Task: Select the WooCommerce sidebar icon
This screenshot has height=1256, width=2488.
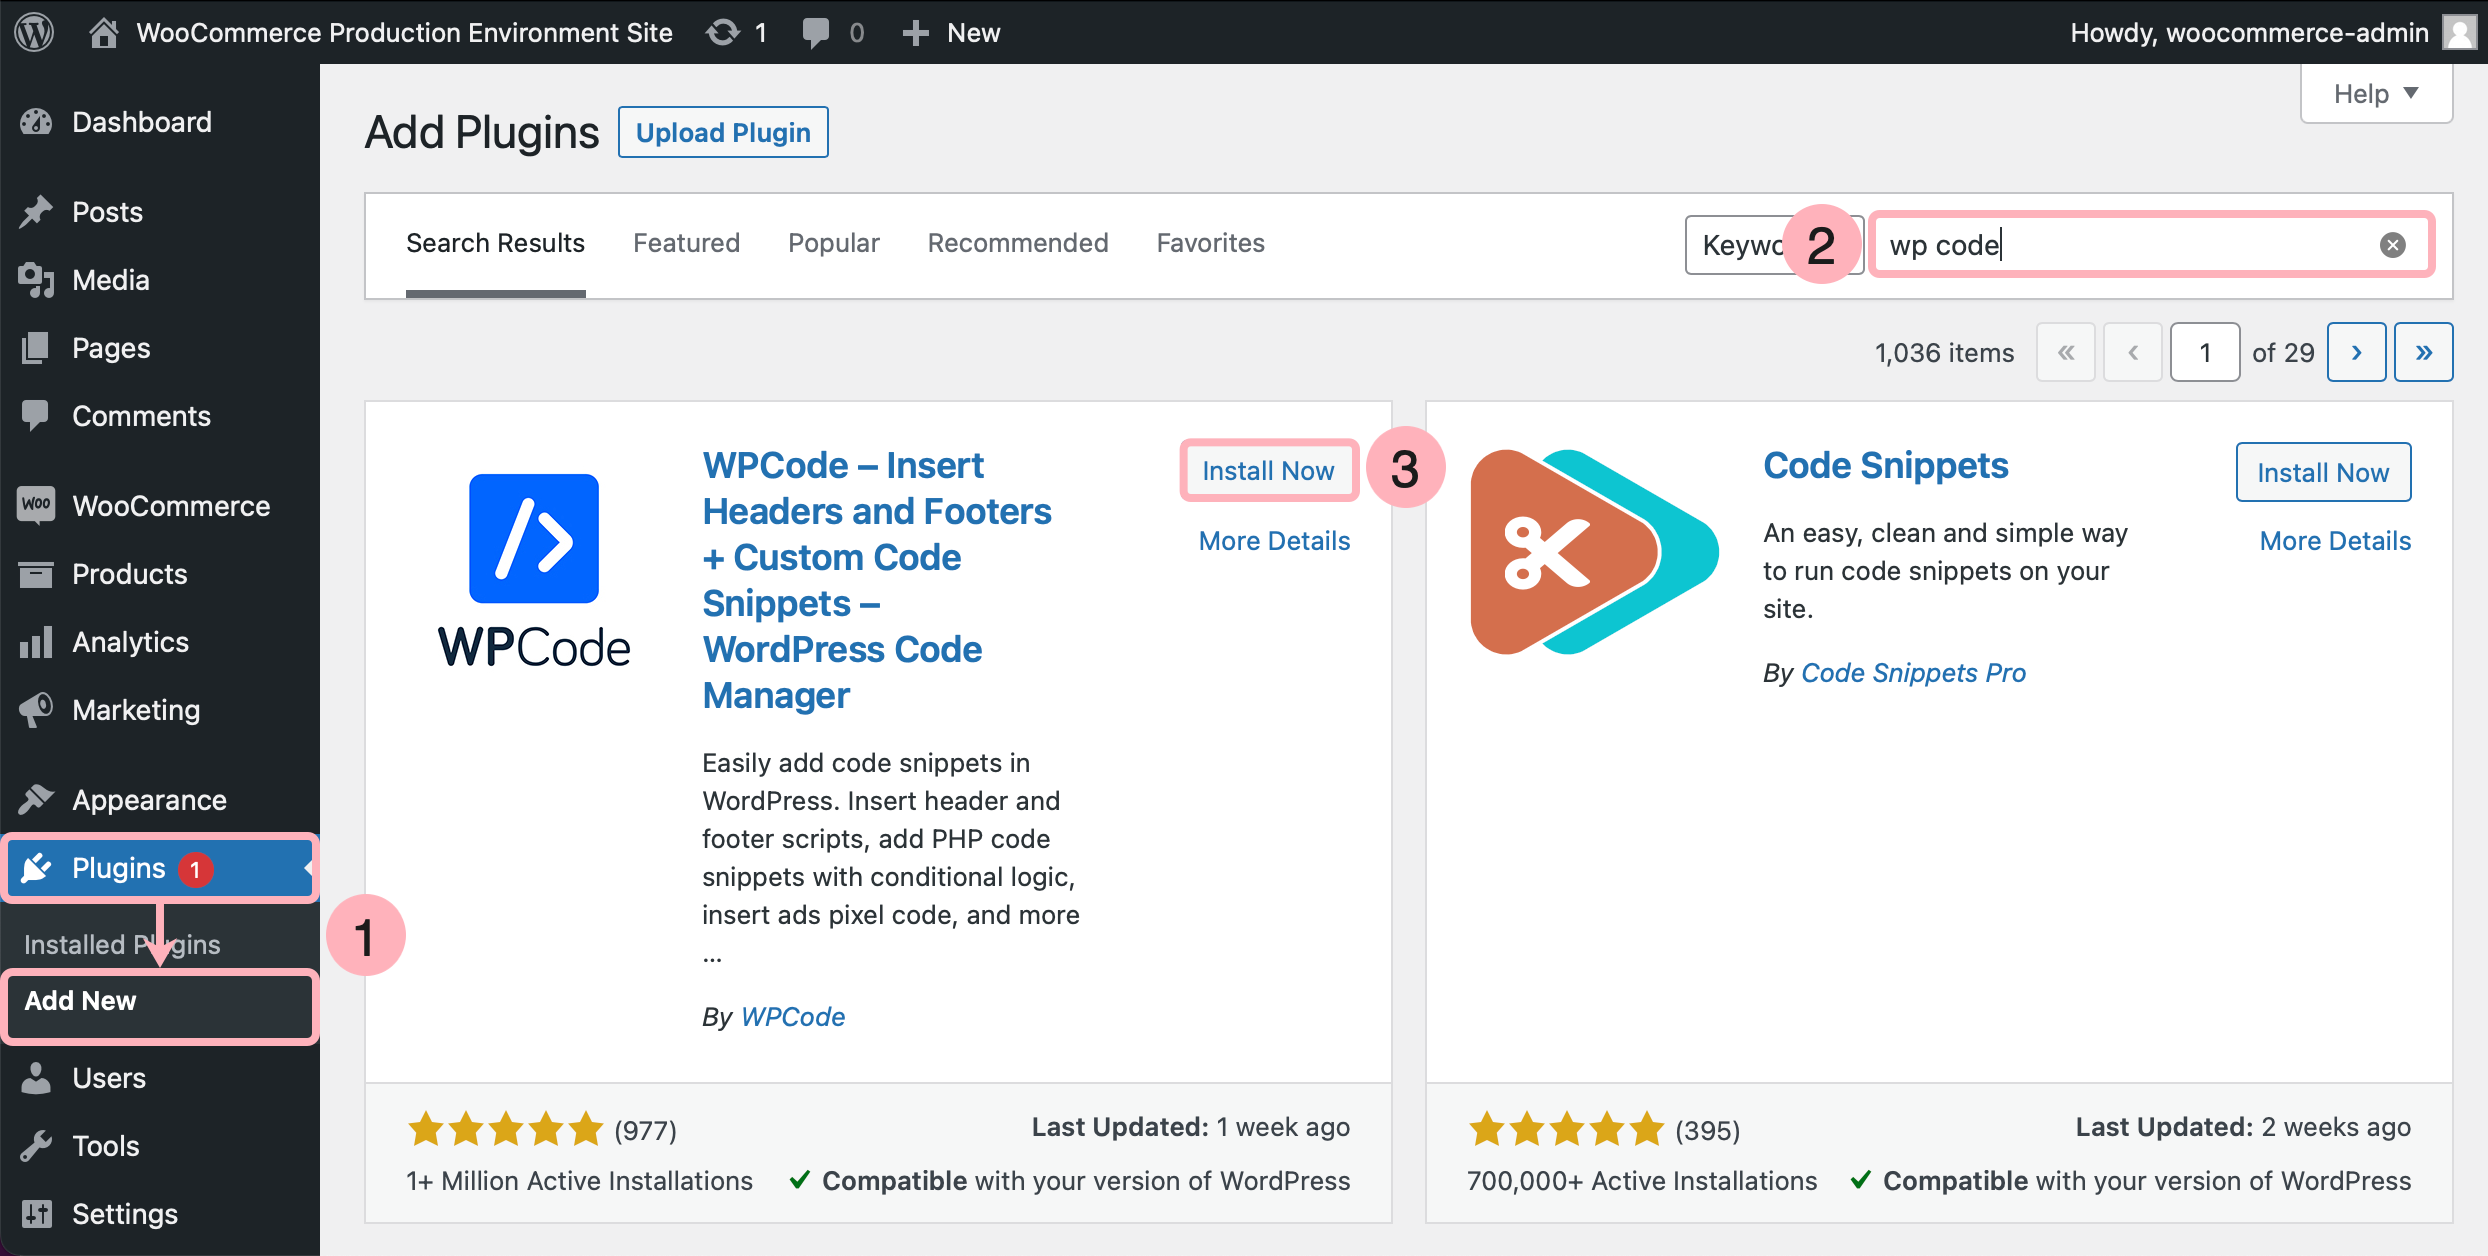Action: [36, 505]
